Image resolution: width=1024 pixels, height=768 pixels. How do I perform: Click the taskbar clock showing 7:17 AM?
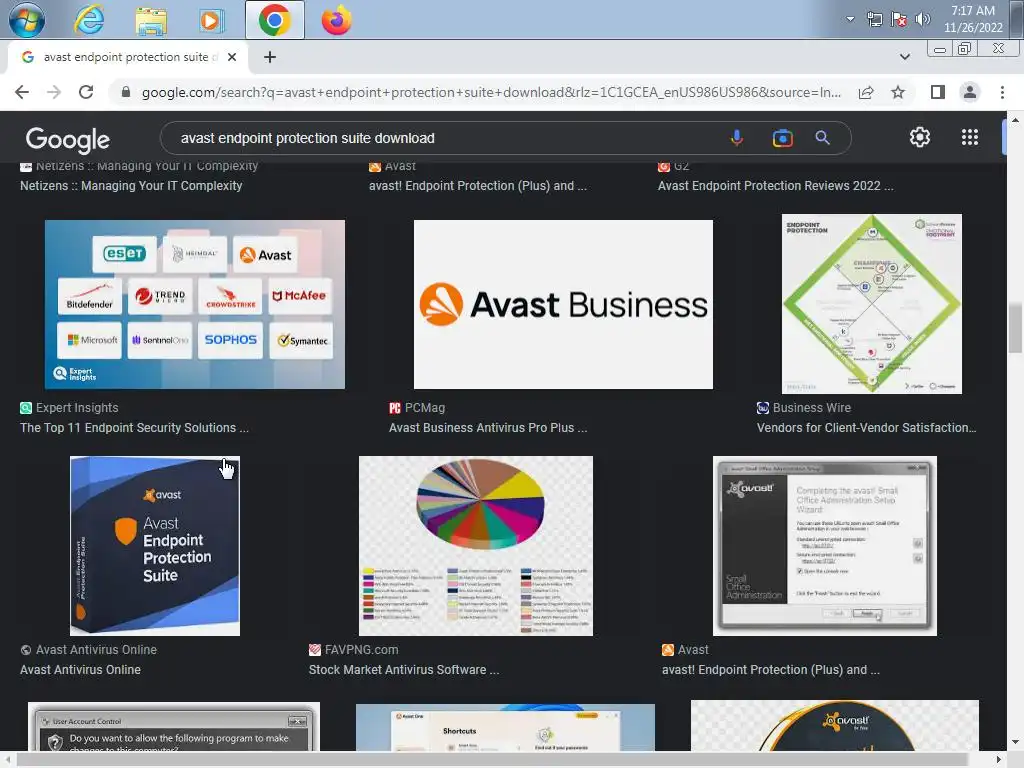click(972, 19)
